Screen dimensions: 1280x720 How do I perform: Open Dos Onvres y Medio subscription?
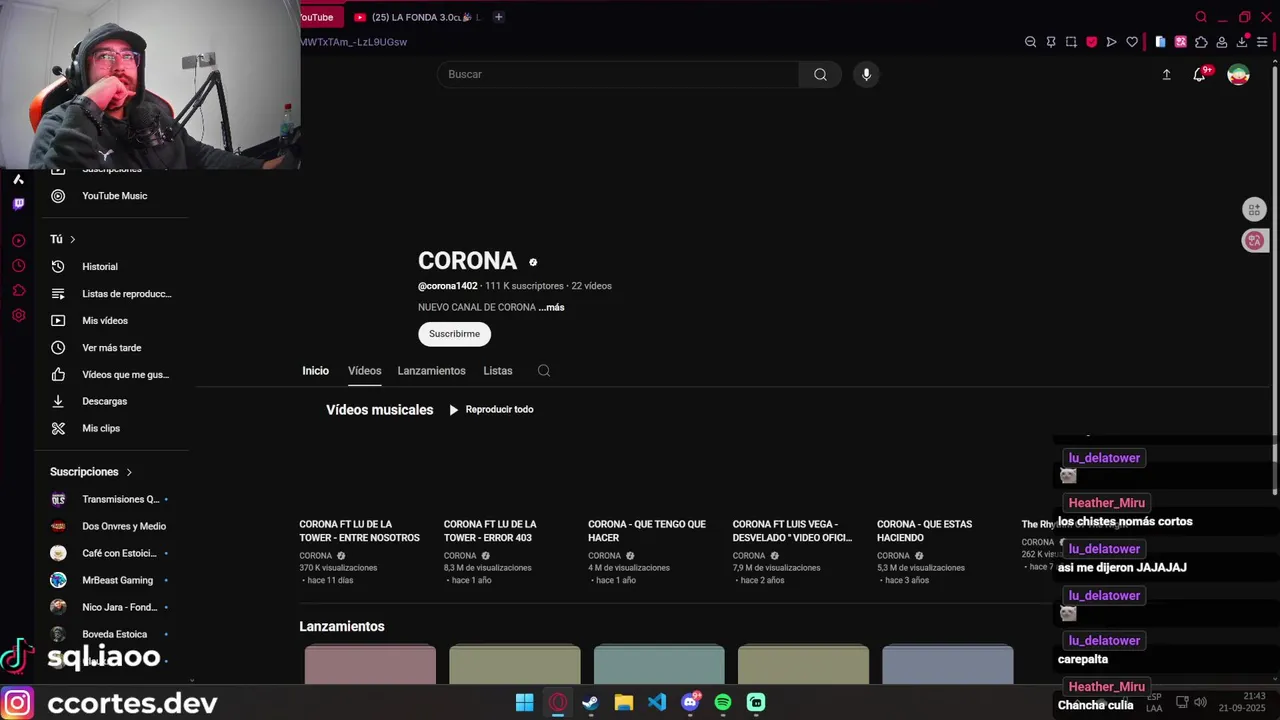pos(112,526)
